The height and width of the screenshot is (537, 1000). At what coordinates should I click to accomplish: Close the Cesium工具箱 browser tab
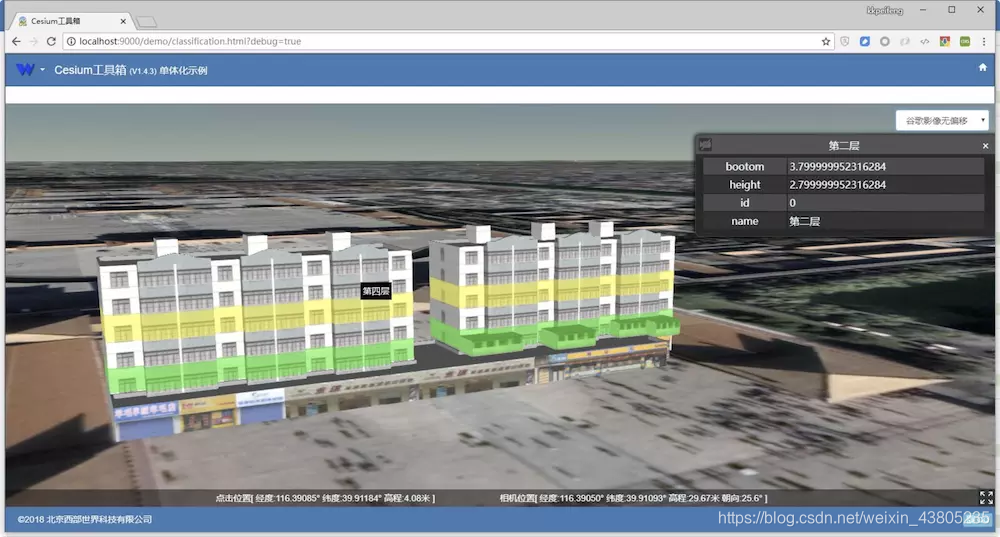(123, 21)
